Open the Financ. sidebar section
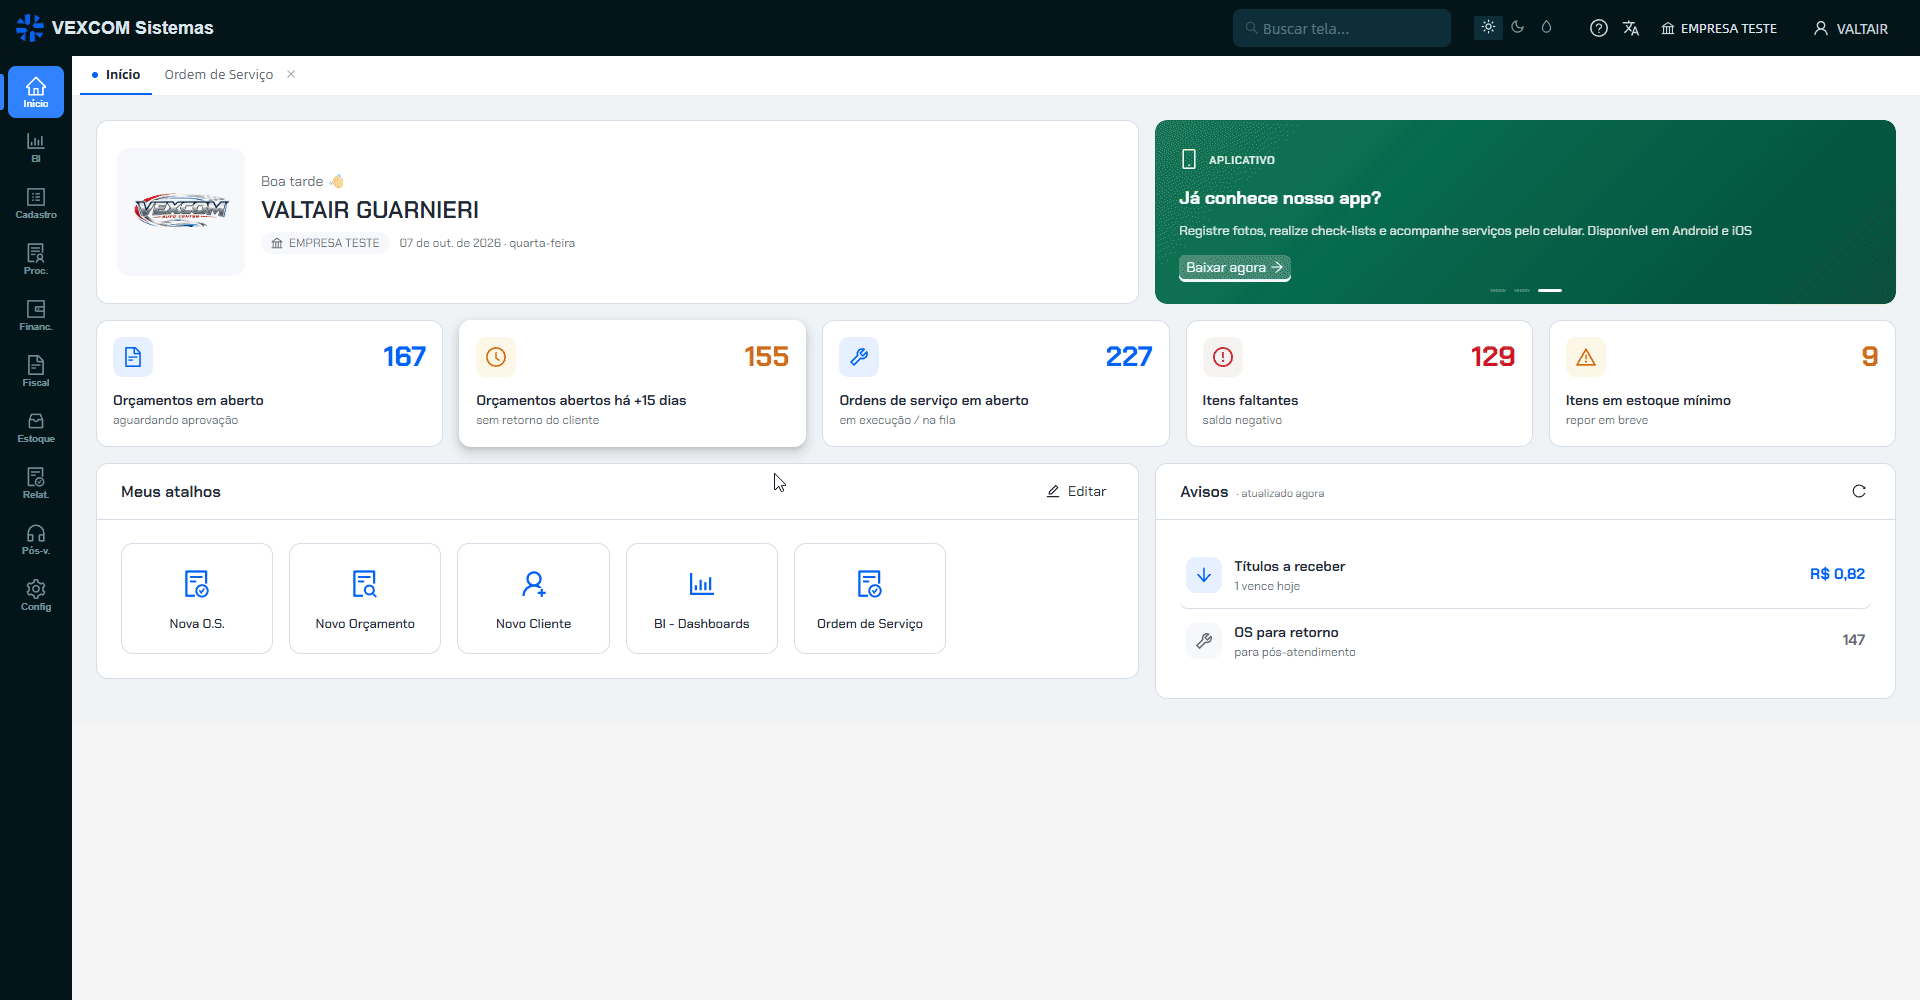The image size is (1920, 1000). [36, 316]
